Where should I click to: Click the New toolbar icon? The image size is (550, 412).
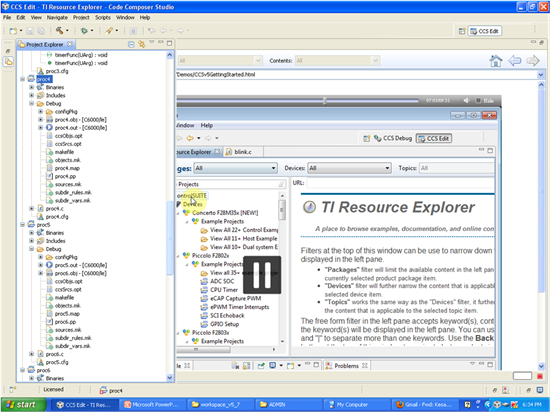click(x=13, y=31)
